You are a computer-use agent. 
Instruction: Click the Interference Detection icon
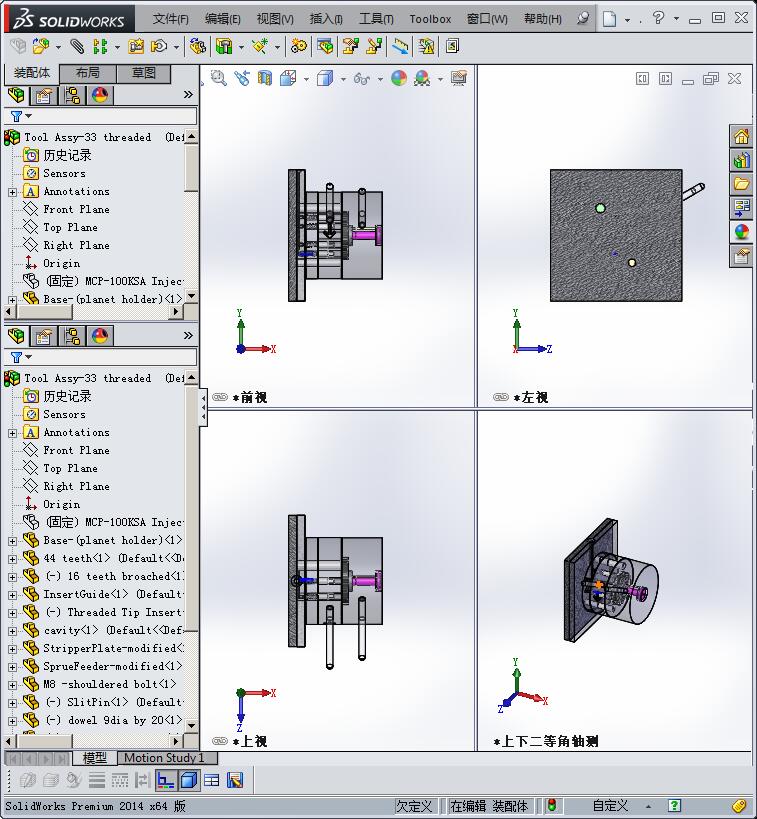pos(401,47)
